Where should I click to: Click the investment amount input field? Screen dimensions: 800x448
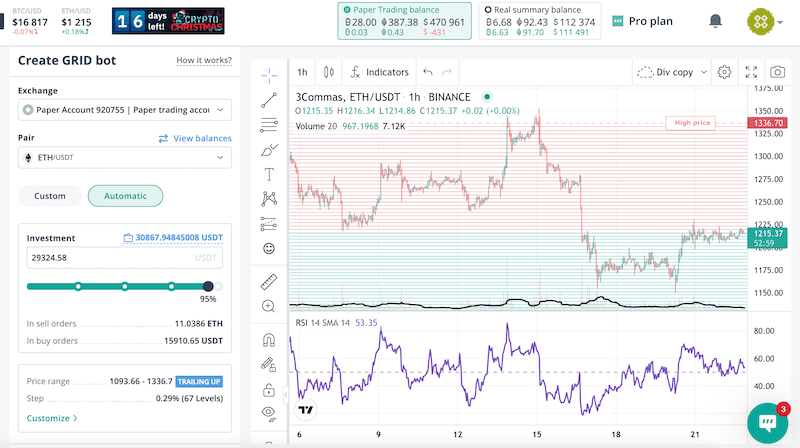click(124, 258)
